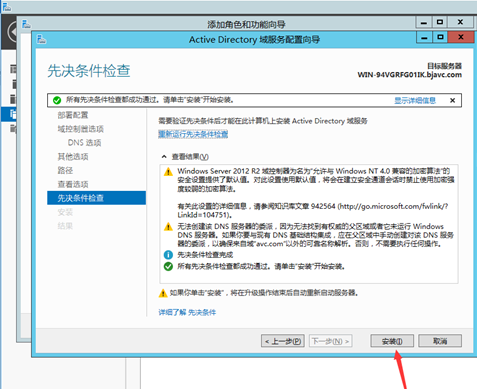Open the 详细了解 先决条件 link
This screenshot has width=477, height=389.
point(187,312)
